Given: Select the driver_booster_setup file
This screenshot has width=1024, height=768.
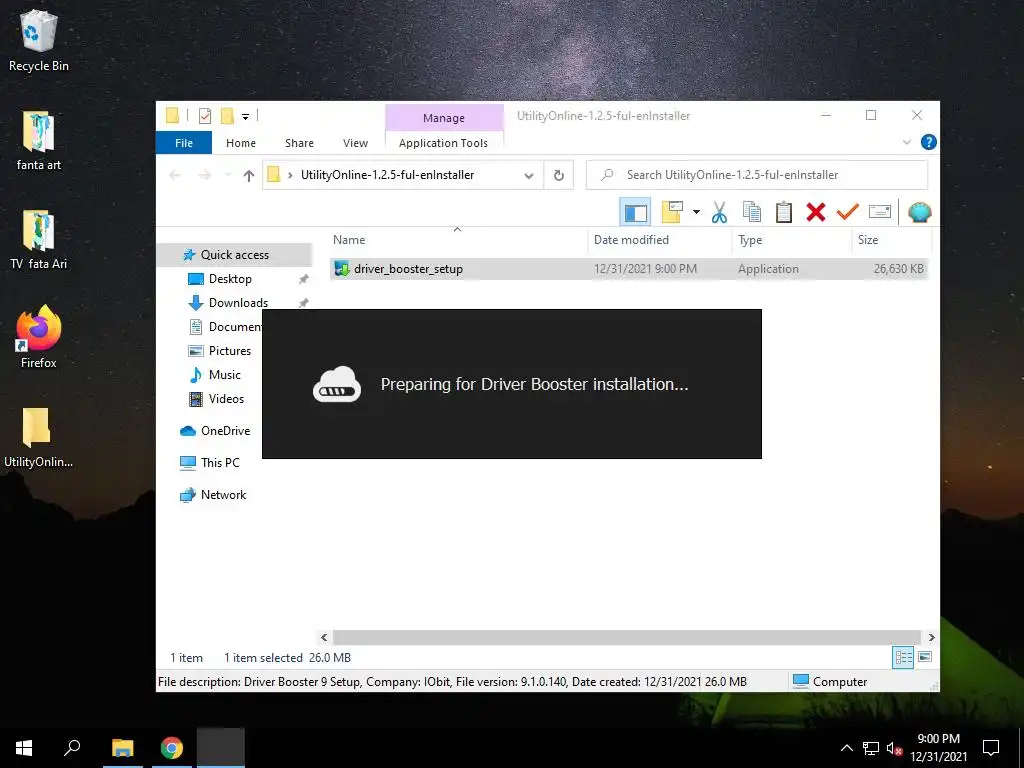Looking at the screenshot, I should click(x=628, y=268).
